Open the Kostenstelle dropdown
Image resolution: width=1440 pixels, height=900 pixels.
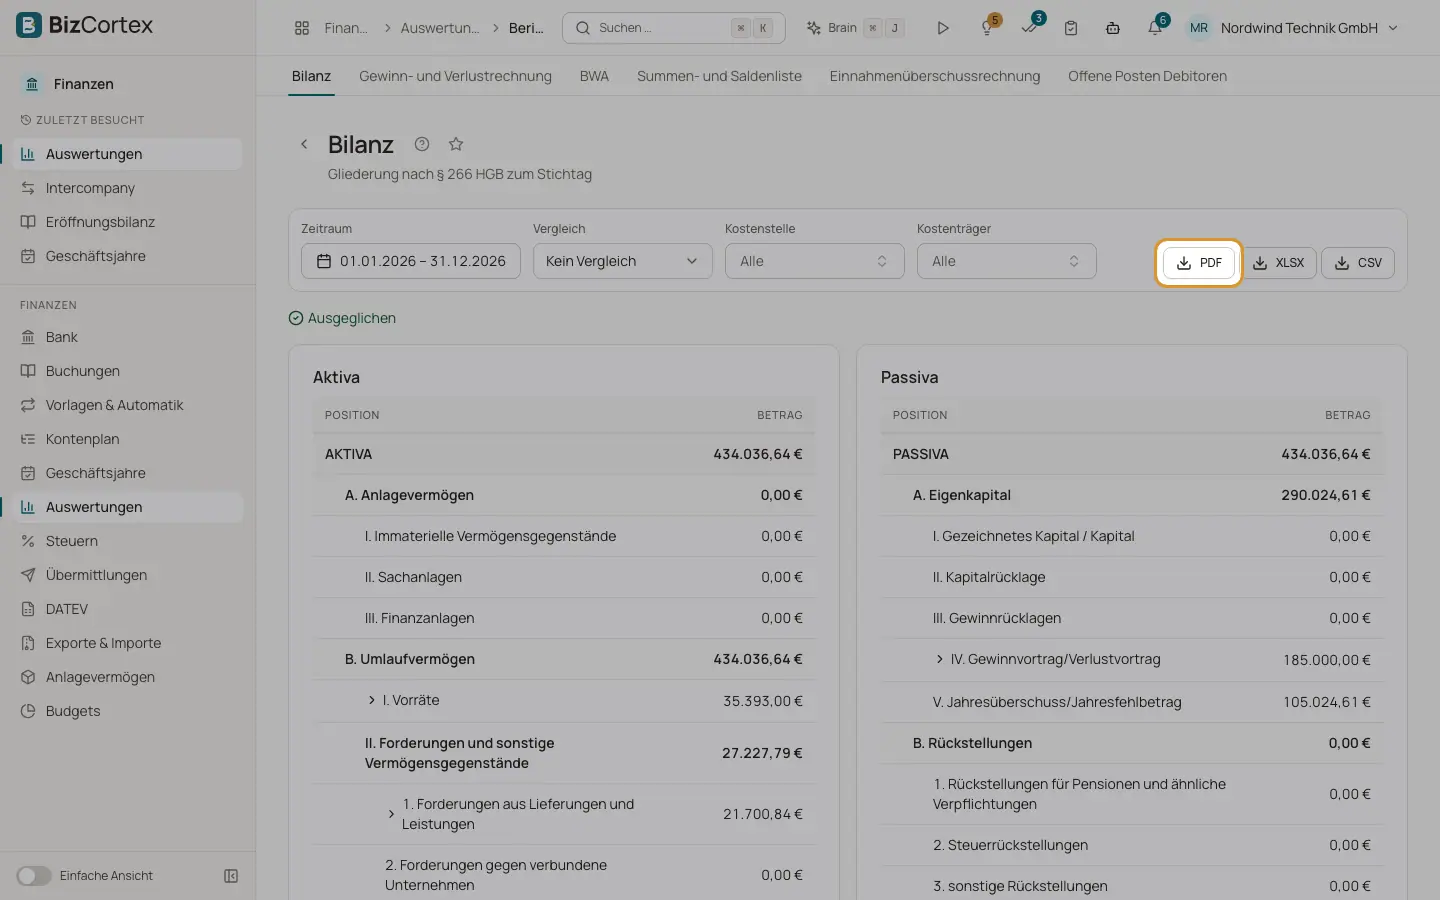pos(814,261)
